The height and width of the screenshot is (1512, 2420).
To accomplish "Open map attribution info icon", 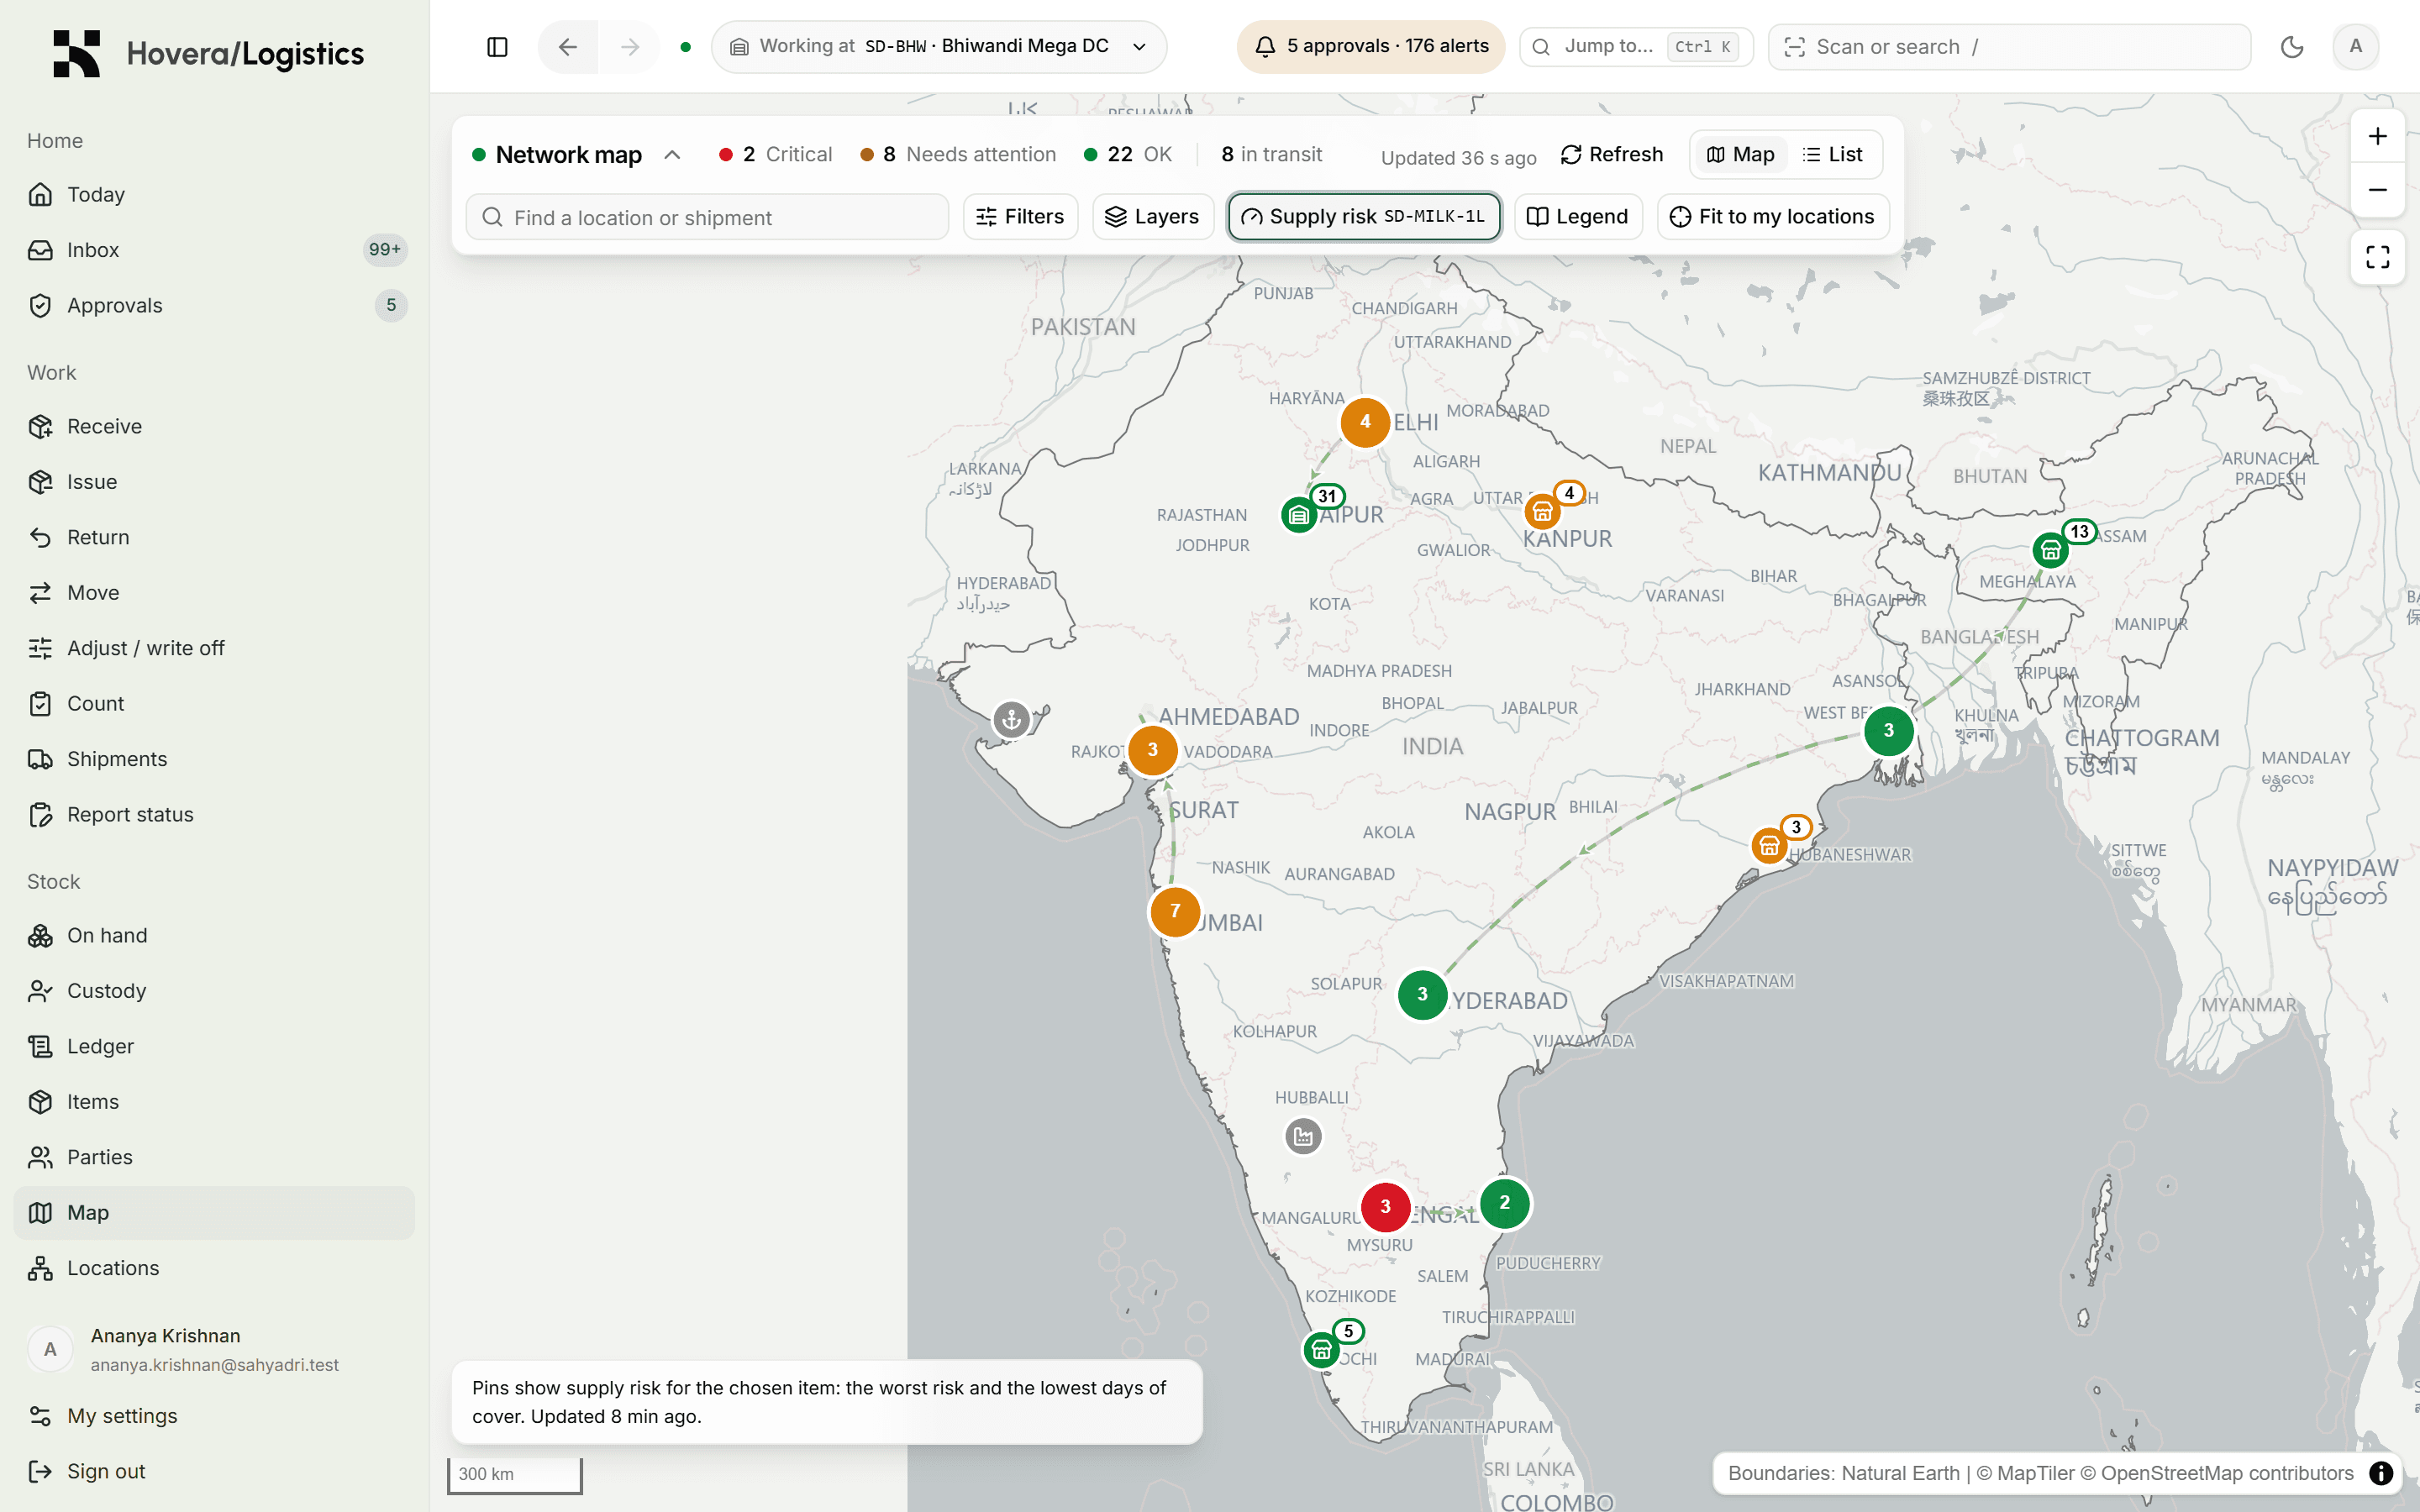I will pyautogui.click(x=2381, y=1473).
